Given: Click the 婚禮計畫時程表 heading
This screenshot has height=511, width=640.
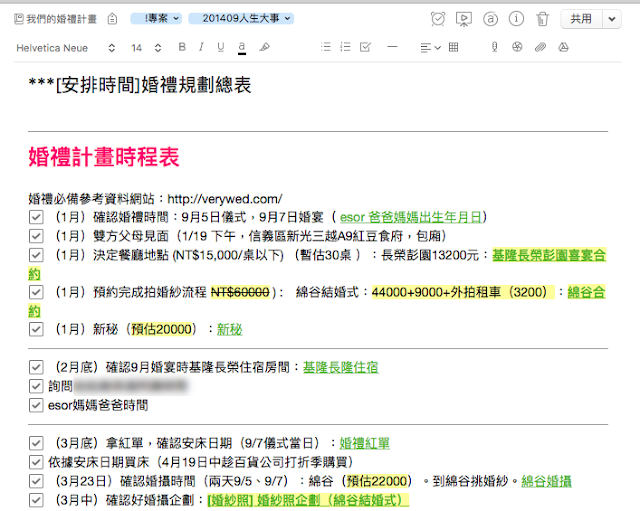Looking at the screenshot, I should pos(104,157).
